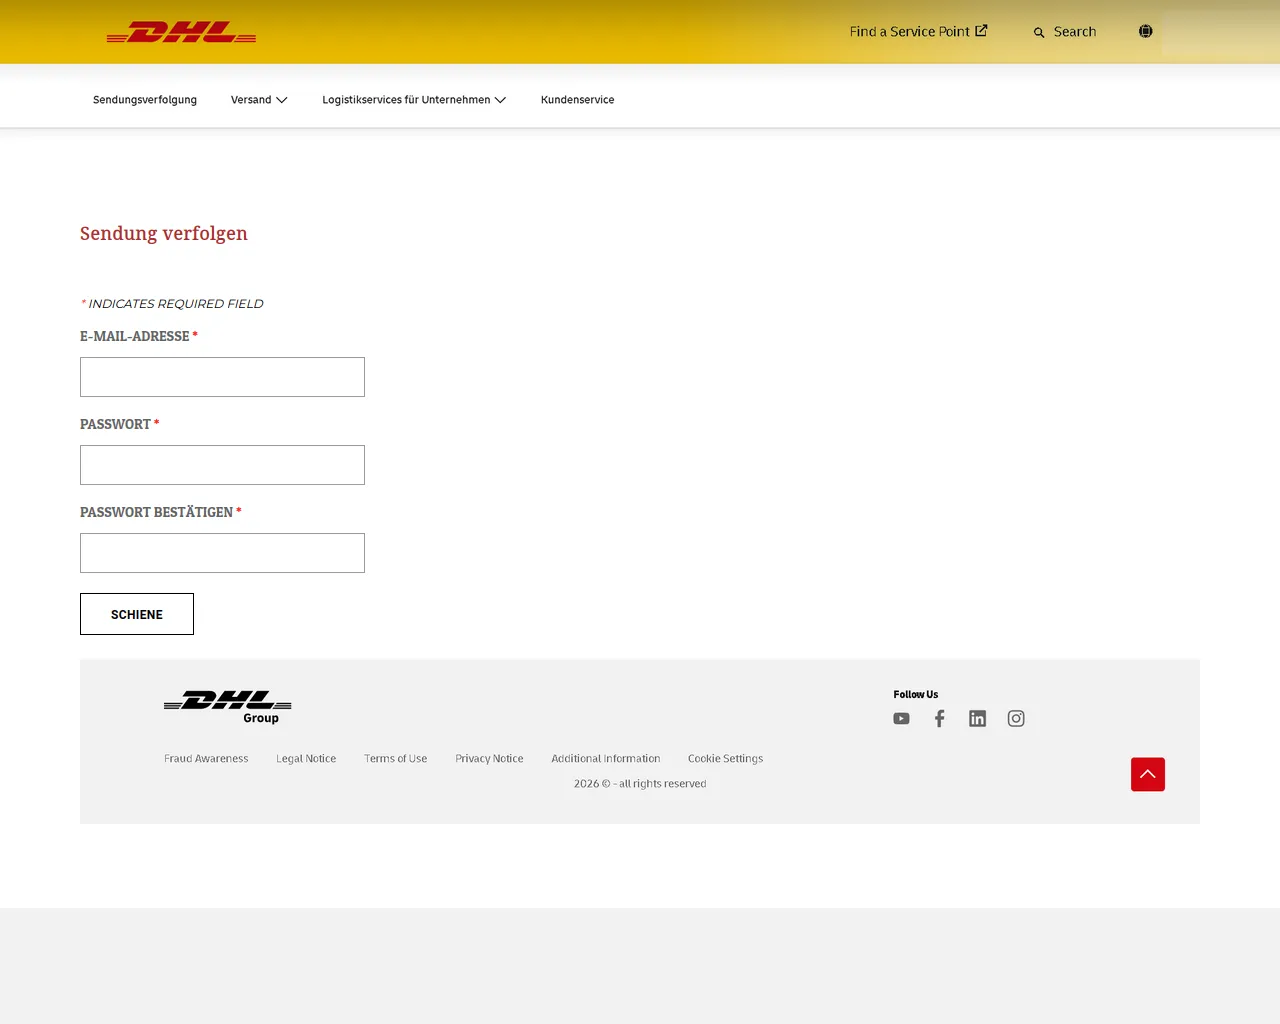This screenshot has height=1024, width=1280.
Task: Click the globe language selector icon
Action: tap(1145, 31)
